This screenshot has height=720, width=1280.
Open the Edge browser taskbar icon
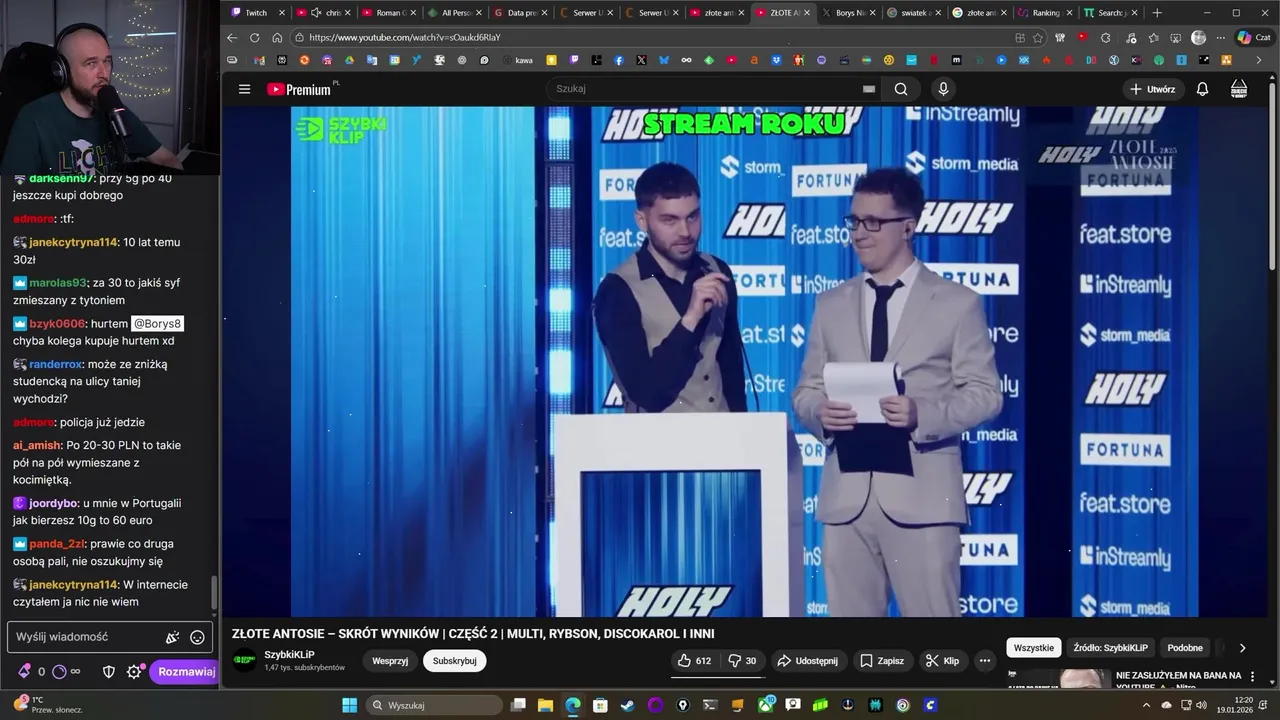pyautogui.click(x=572, y=705)
